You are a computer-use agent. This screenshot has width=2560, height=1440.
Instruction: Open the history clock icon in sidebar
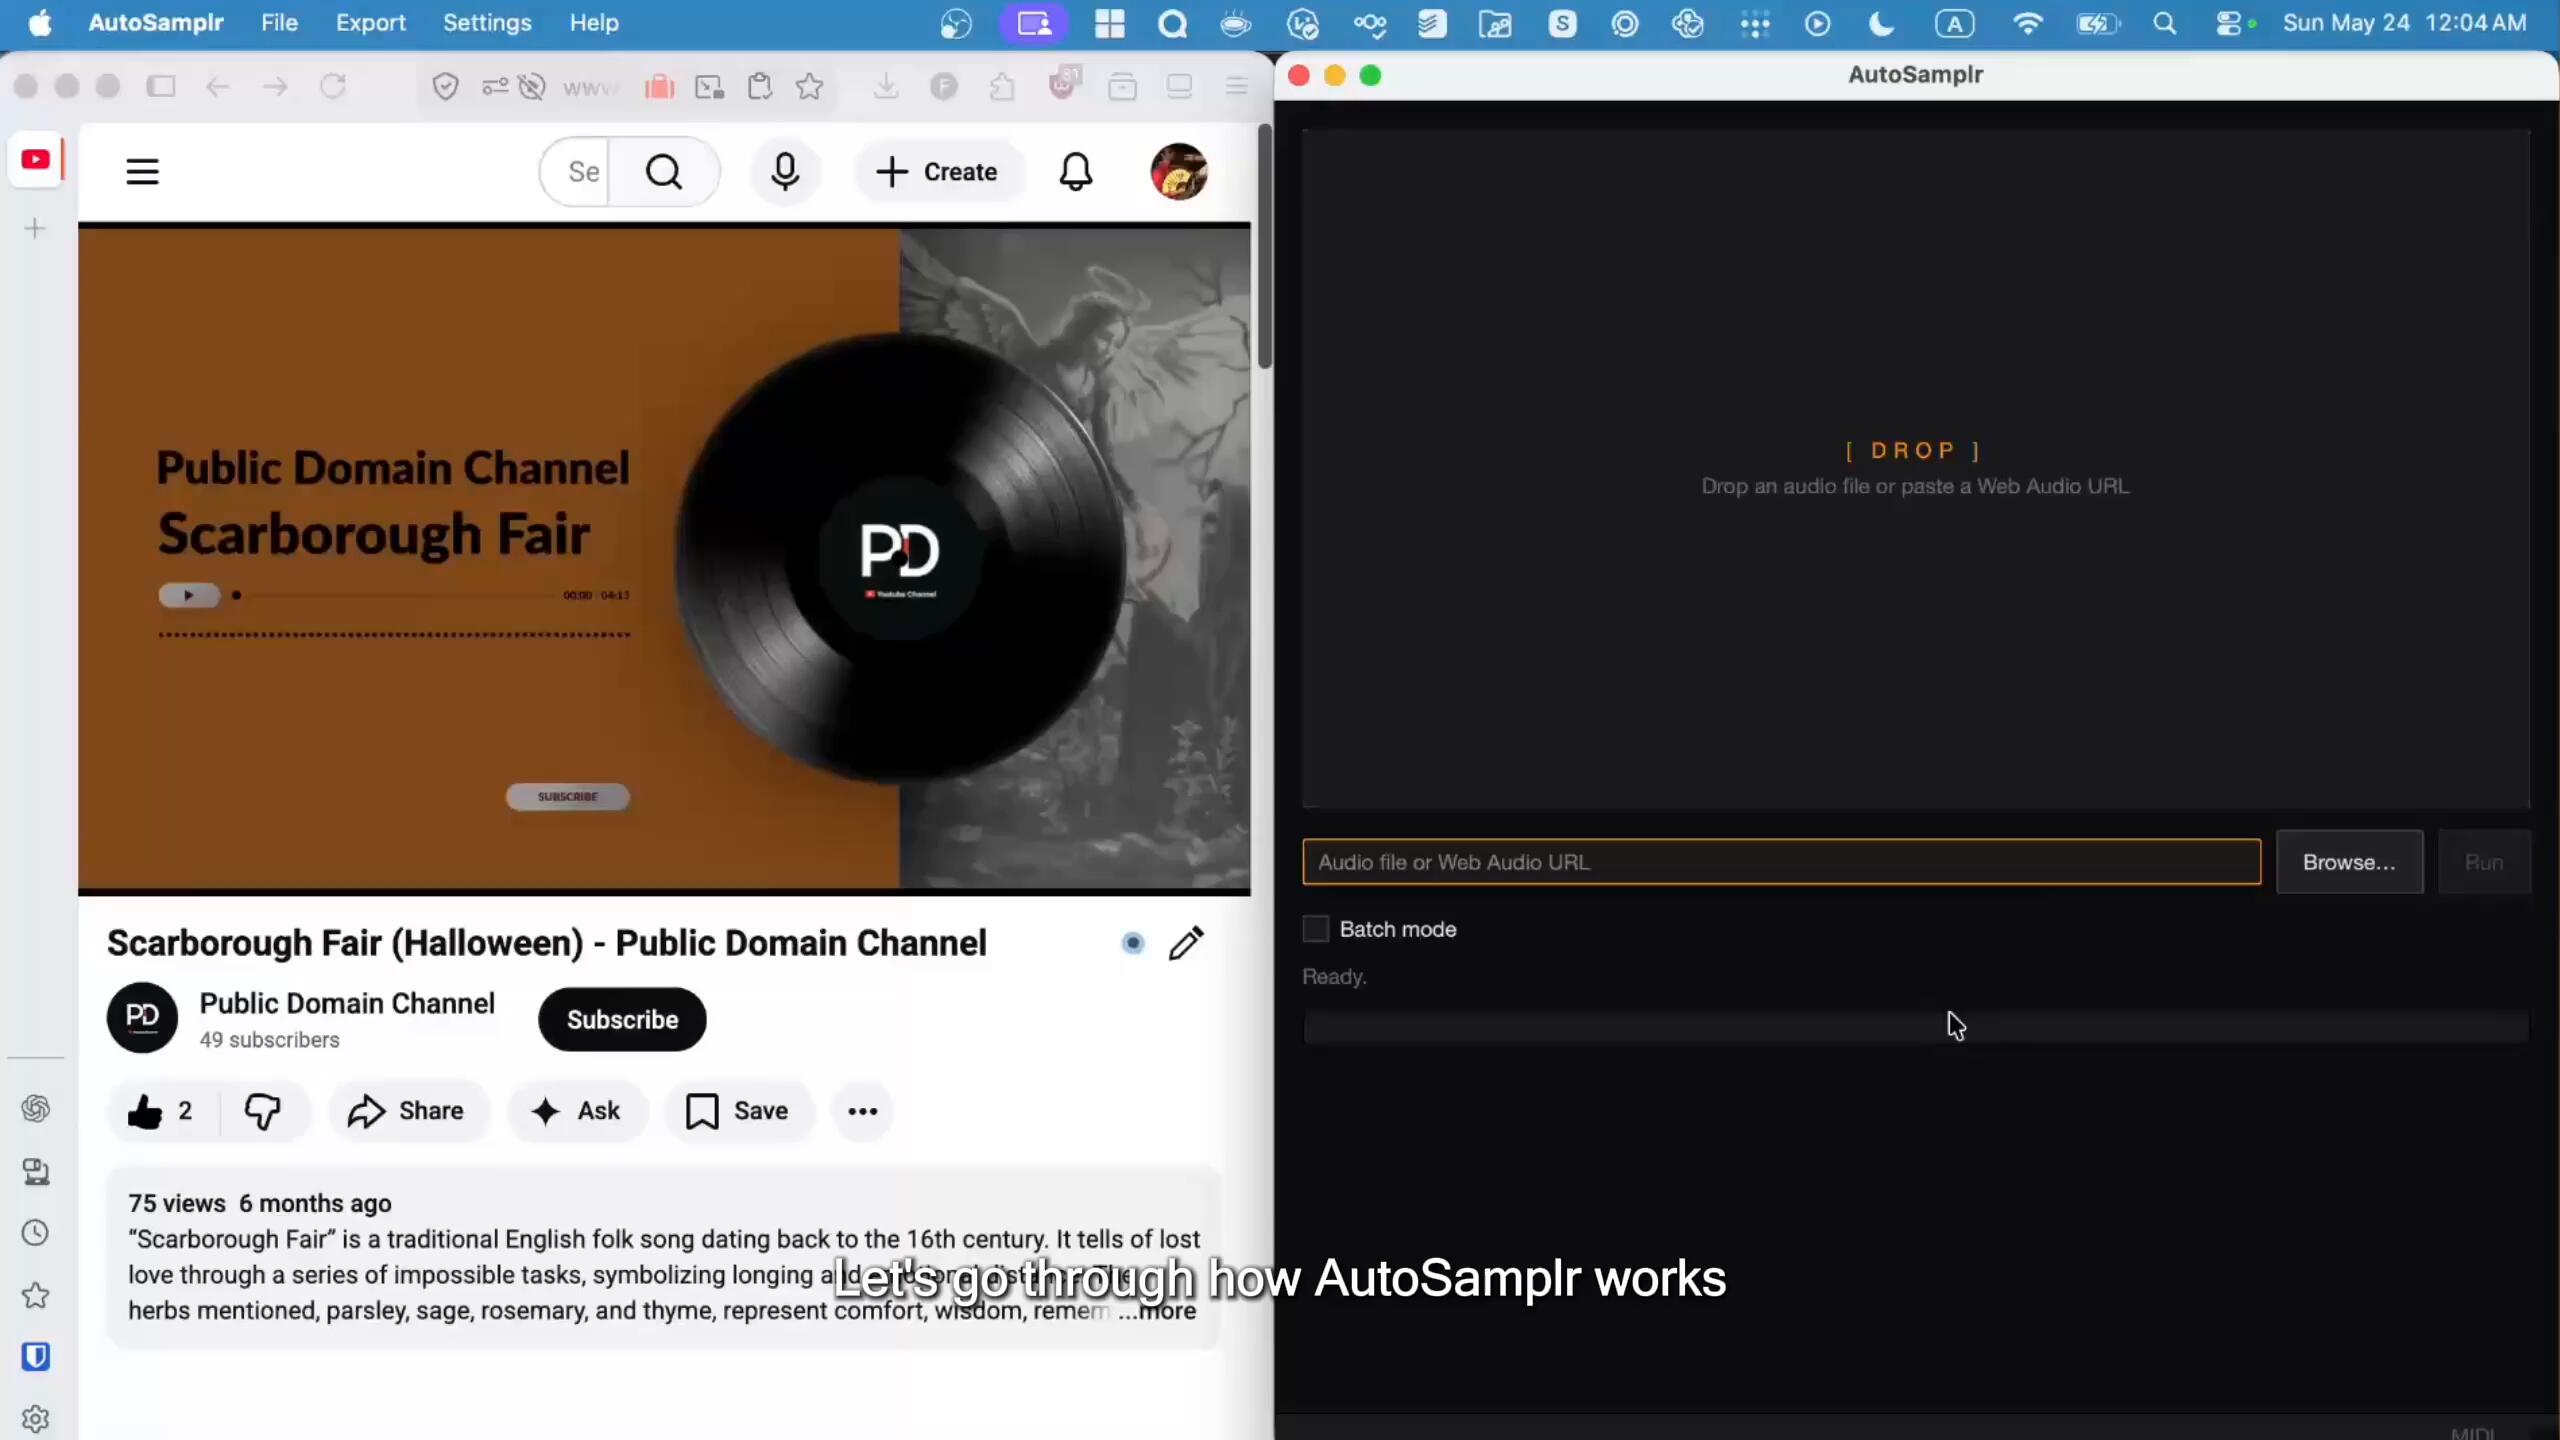[x=36, y=1233]
